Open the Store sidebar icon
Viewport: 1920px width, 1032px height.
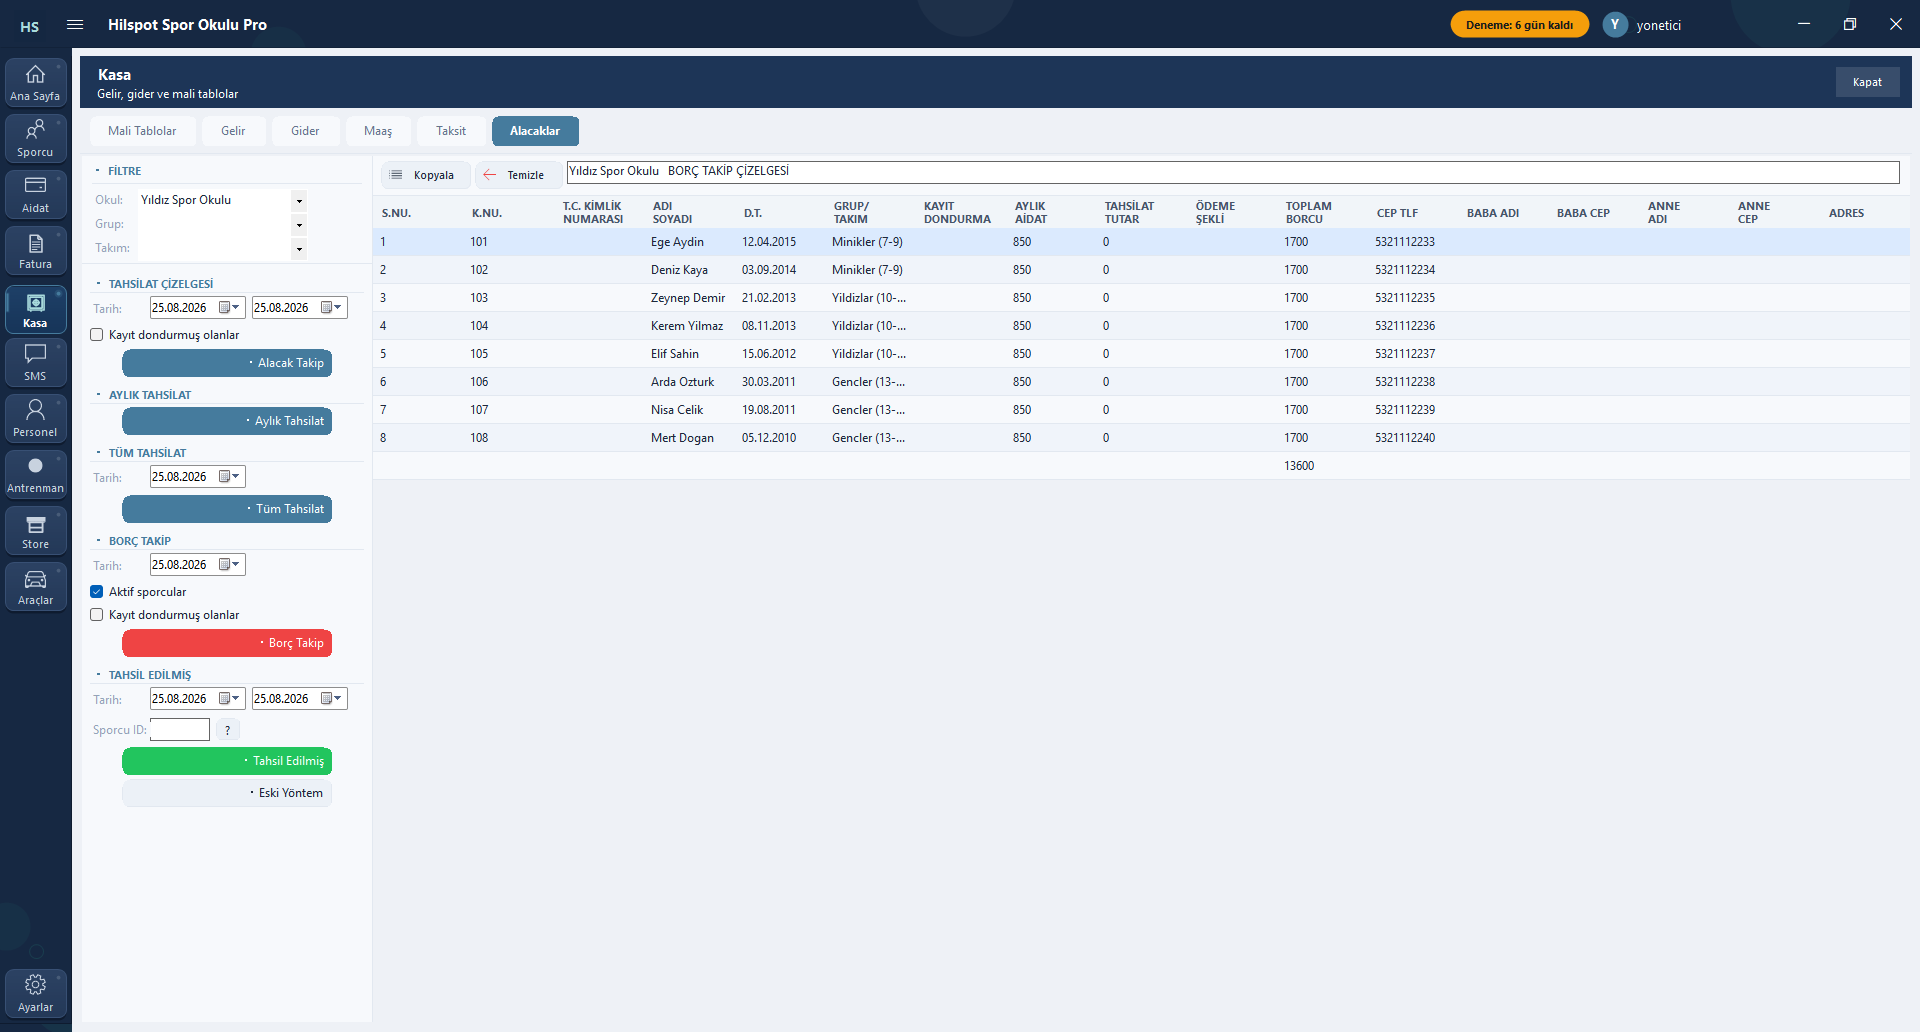point(35,531)
